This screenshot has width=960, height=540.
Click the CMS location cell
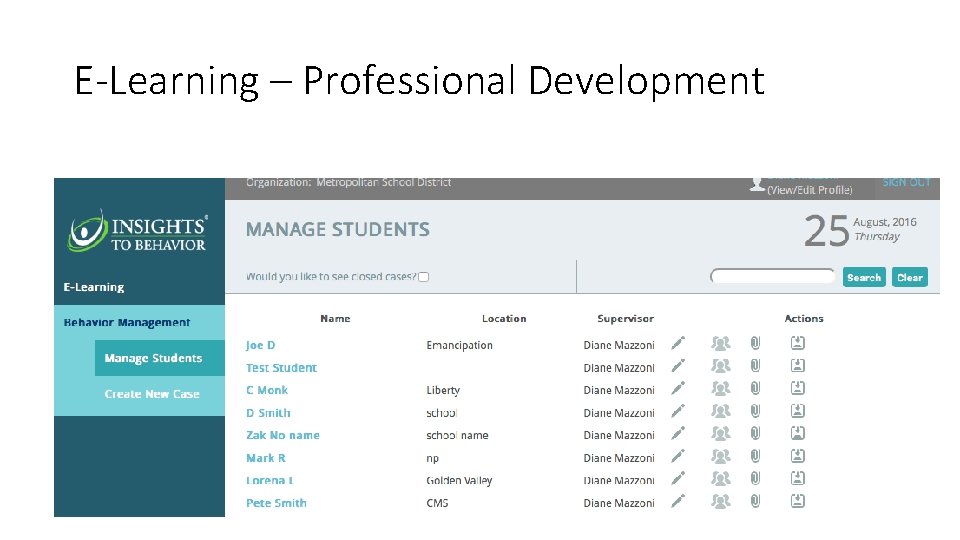pos(437,503)
